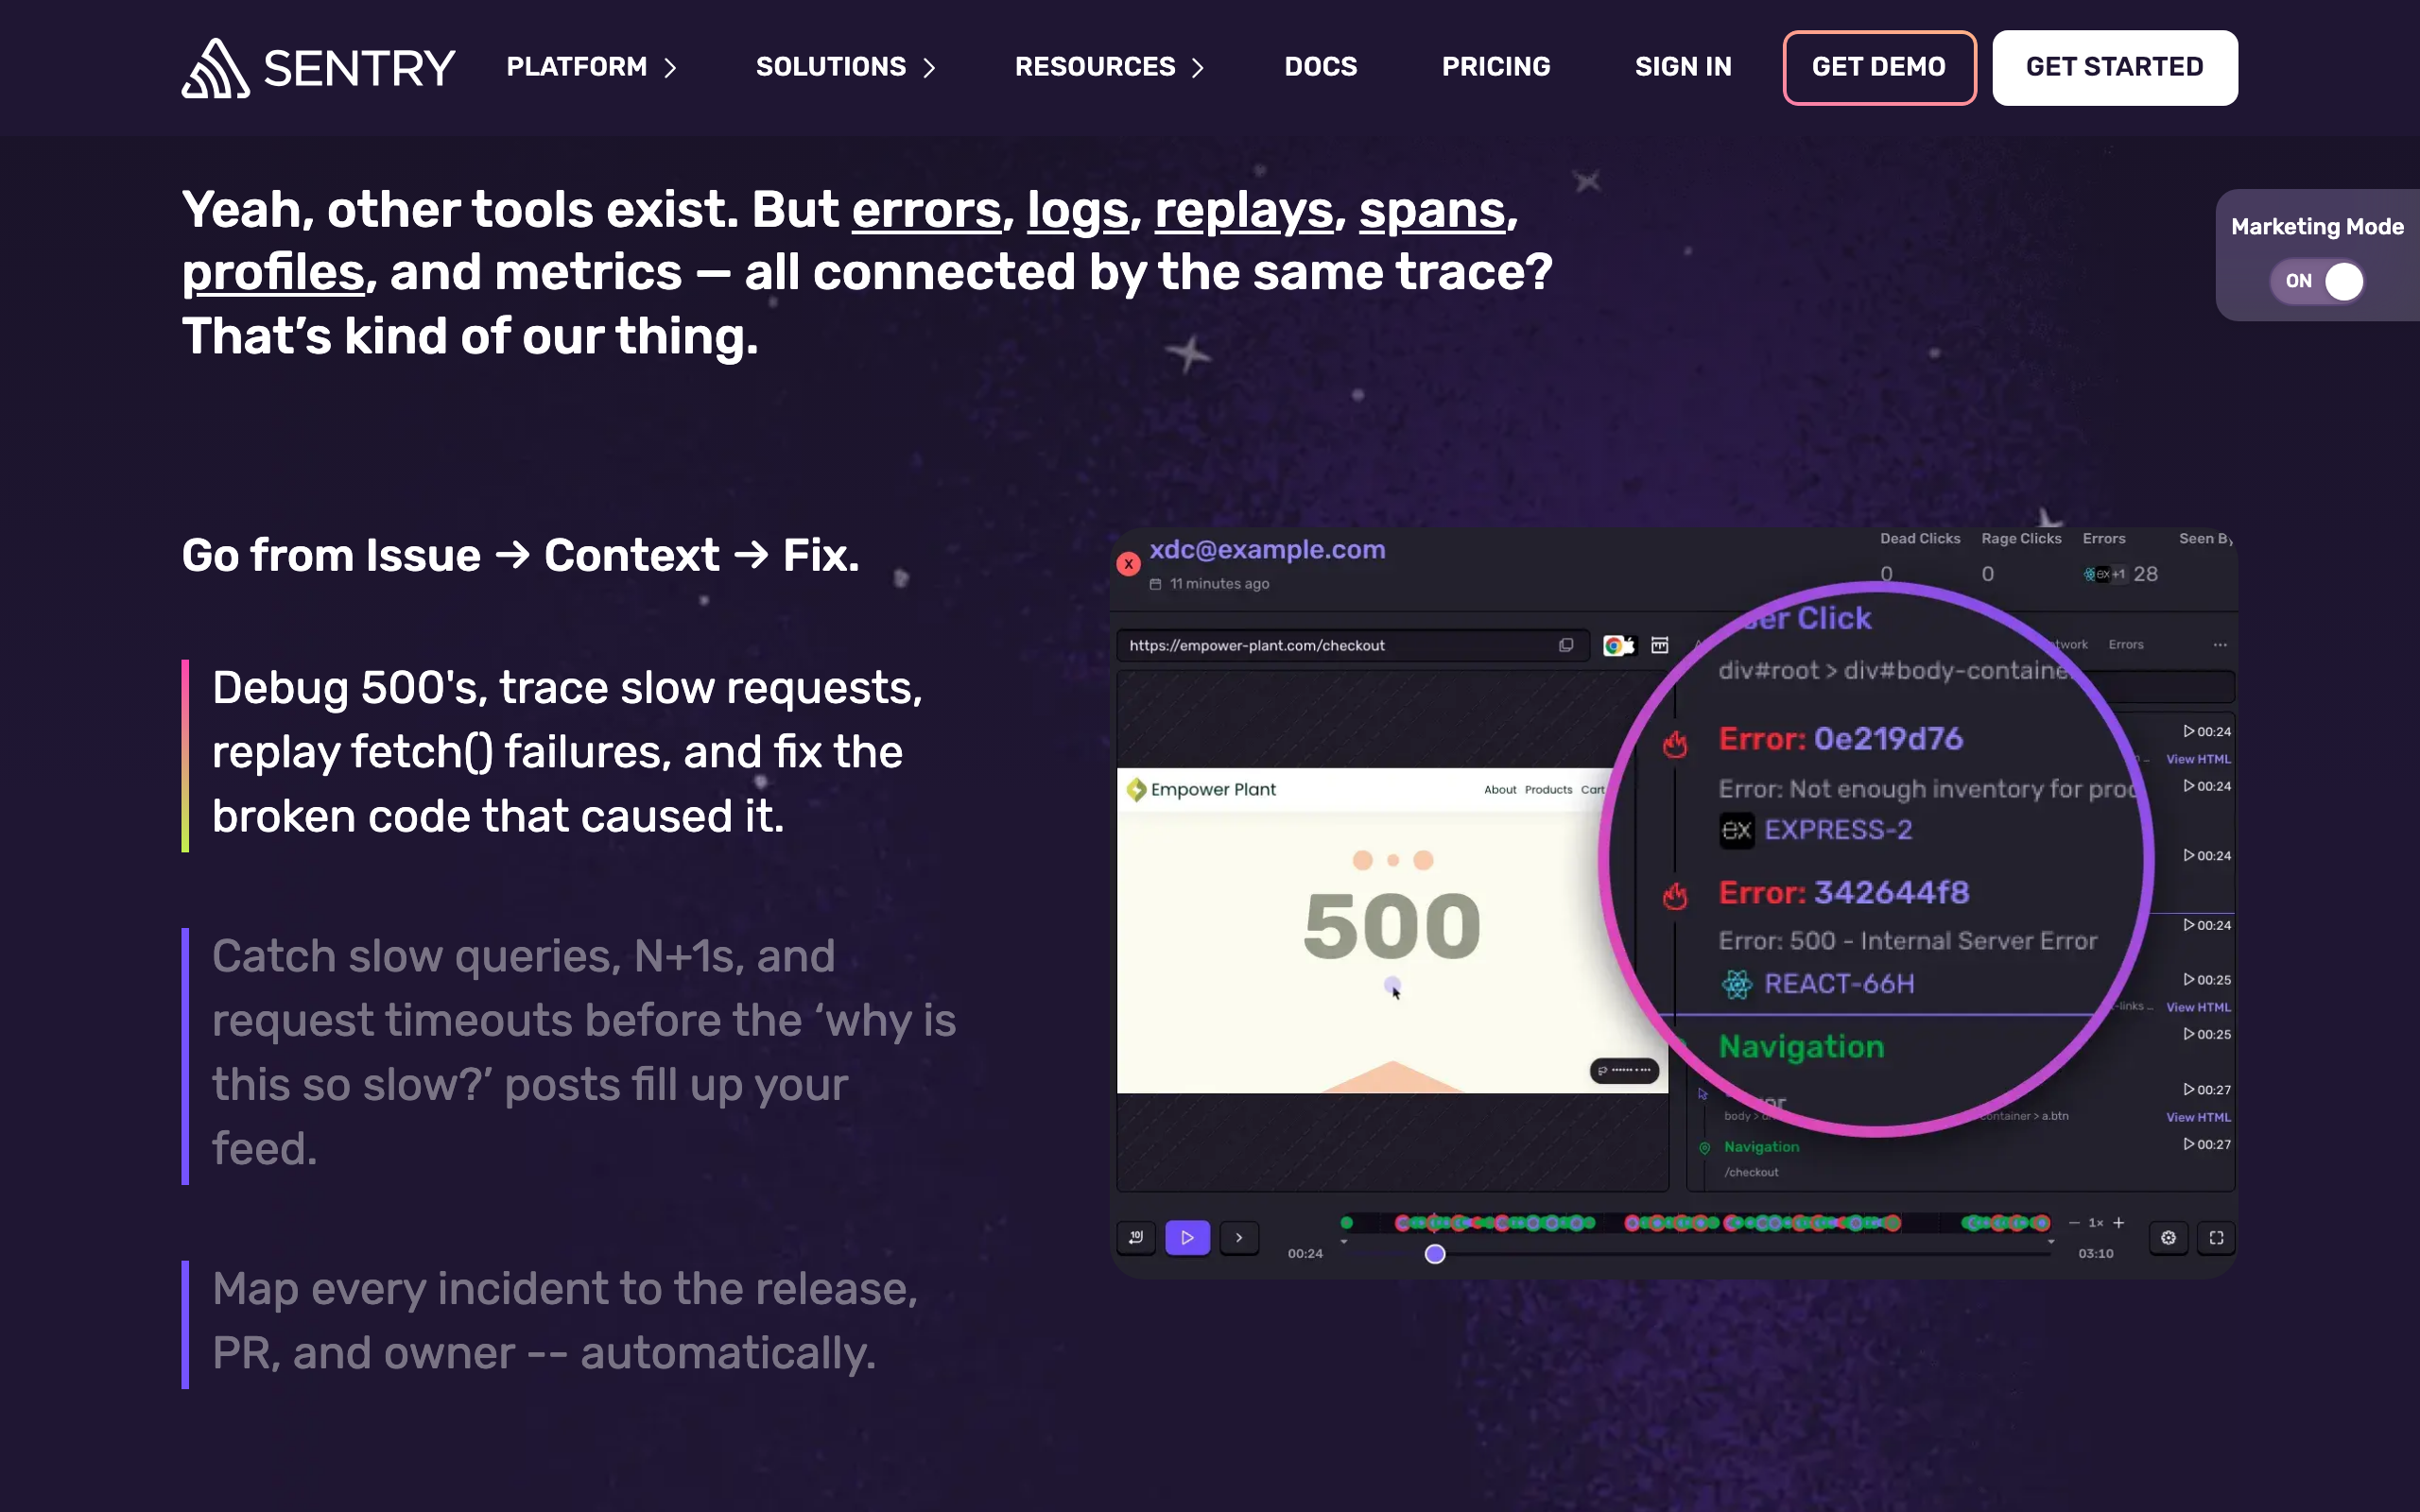Expand the Platform menu
The image size is (2420, 1512).
click(x=592, y=67)
